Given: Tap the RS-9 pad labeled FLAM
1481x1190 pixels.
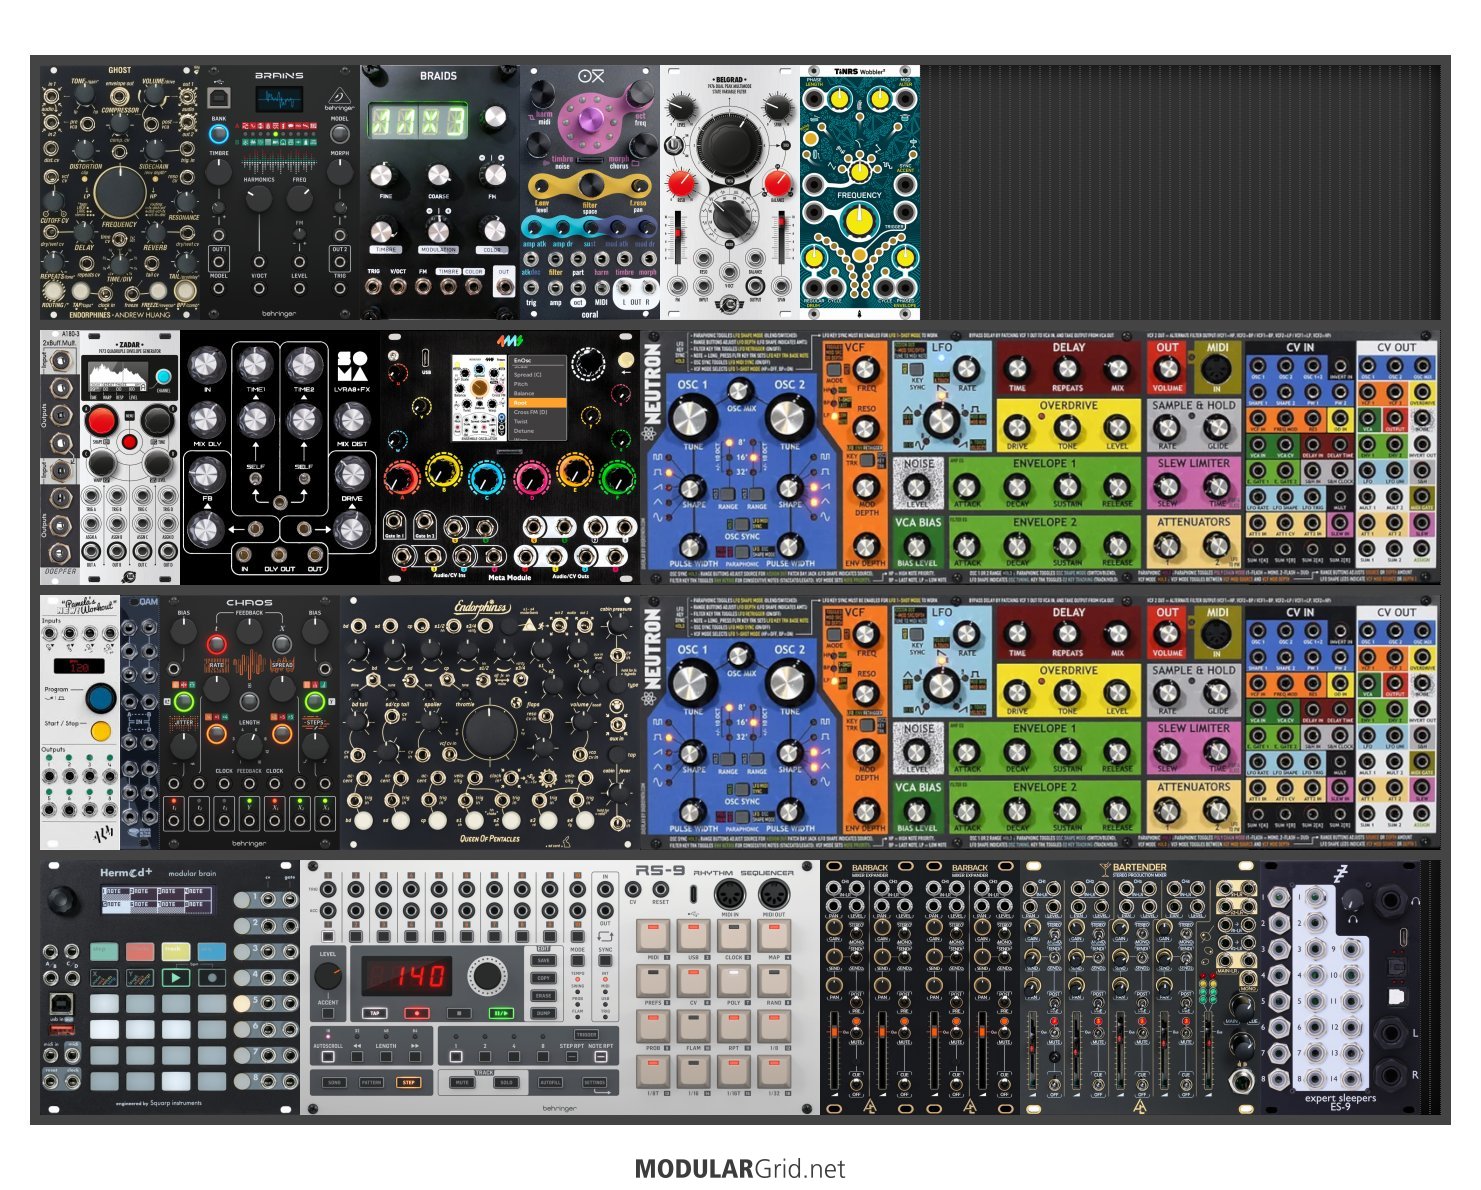Looking at the screenshot, I should click(x=692, y=1027).
